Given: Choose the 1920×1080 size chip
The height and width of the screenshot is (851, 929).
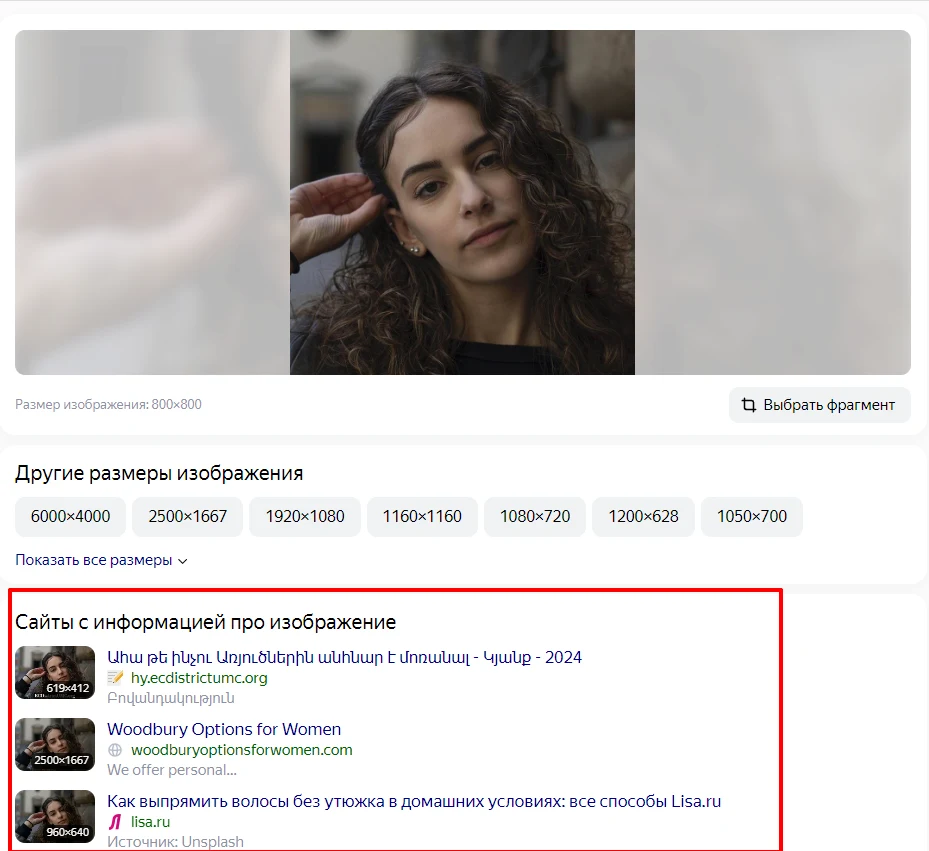Looking at the screenshot, I should click(305, 517).
